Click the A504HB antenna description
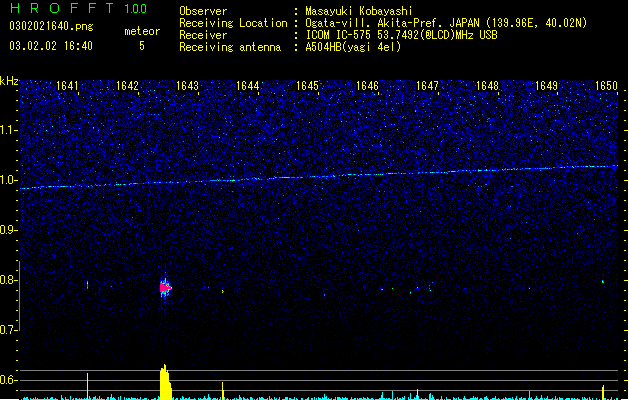The image size is (629, 400). click(x=353, y=47)
